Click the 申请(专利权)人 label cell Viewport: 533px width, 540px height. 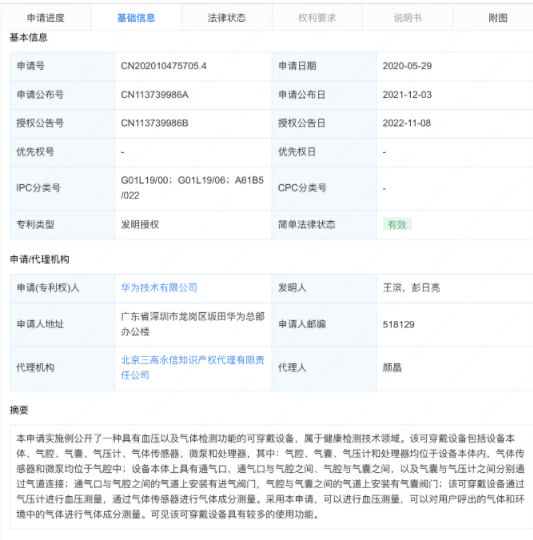(62, 288)
